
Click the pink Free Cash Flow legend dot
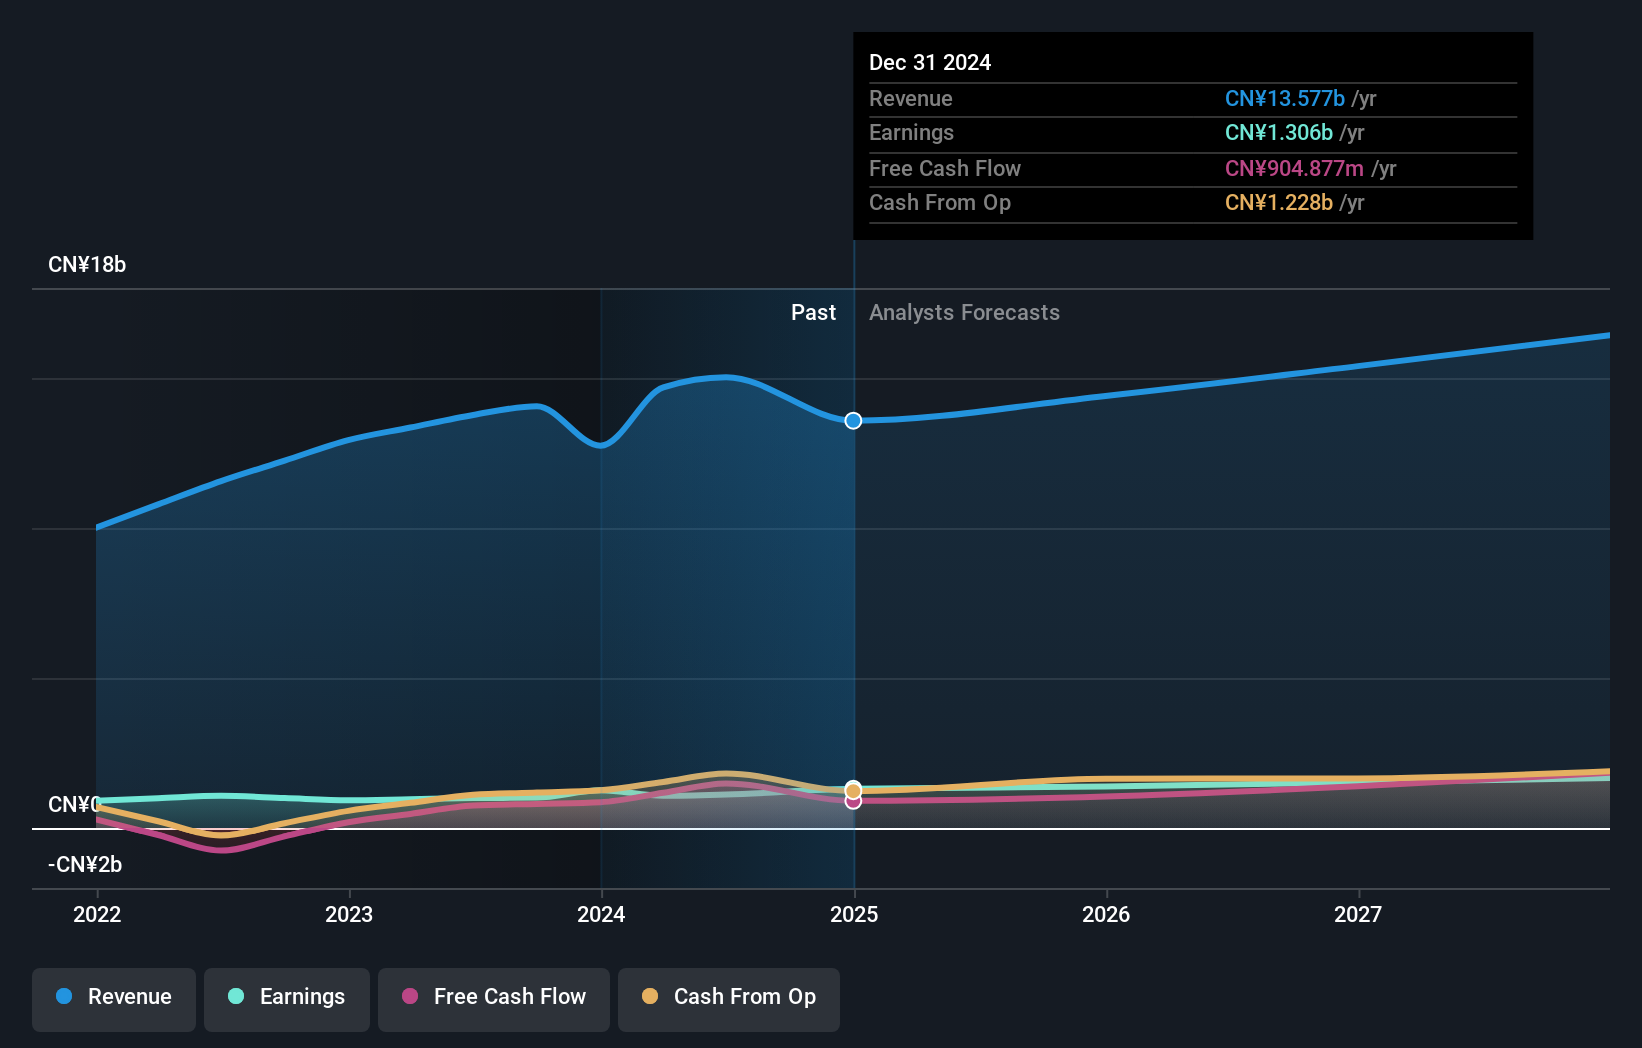pos(410,996)
